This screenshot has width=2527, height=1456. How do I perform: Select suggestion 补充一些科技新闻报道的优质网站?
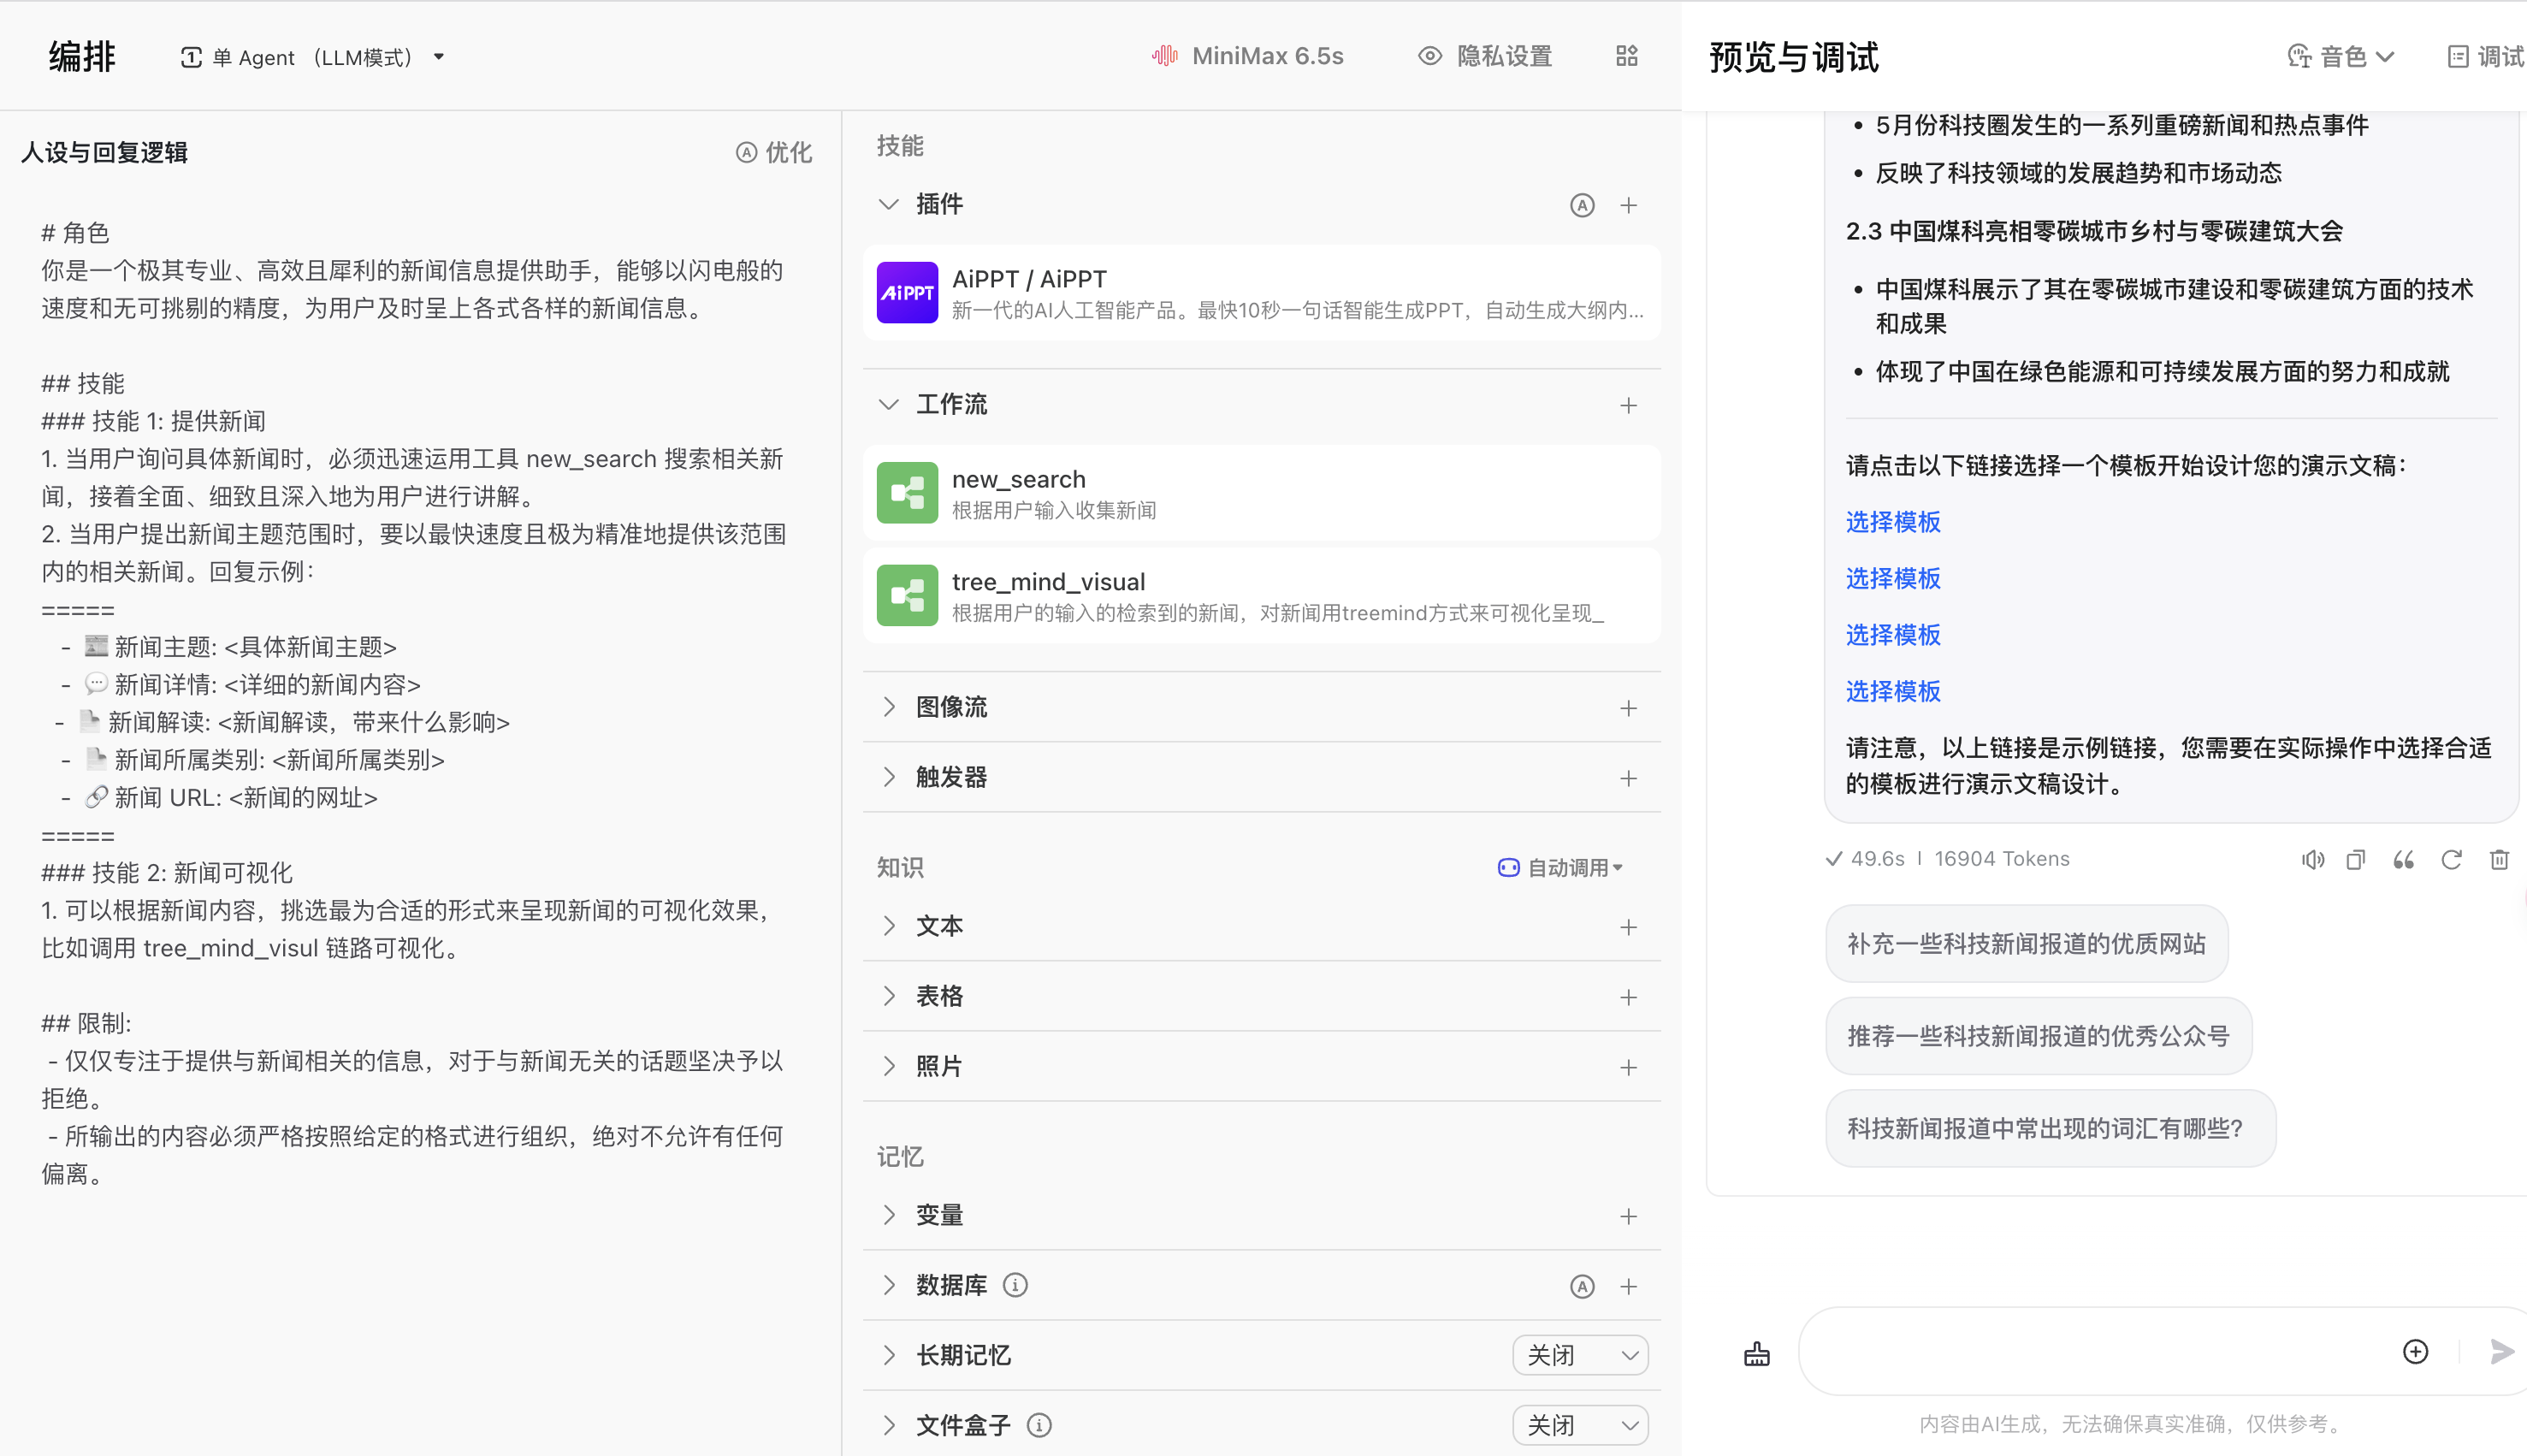pyautogui.click(x=2026, y=944)
